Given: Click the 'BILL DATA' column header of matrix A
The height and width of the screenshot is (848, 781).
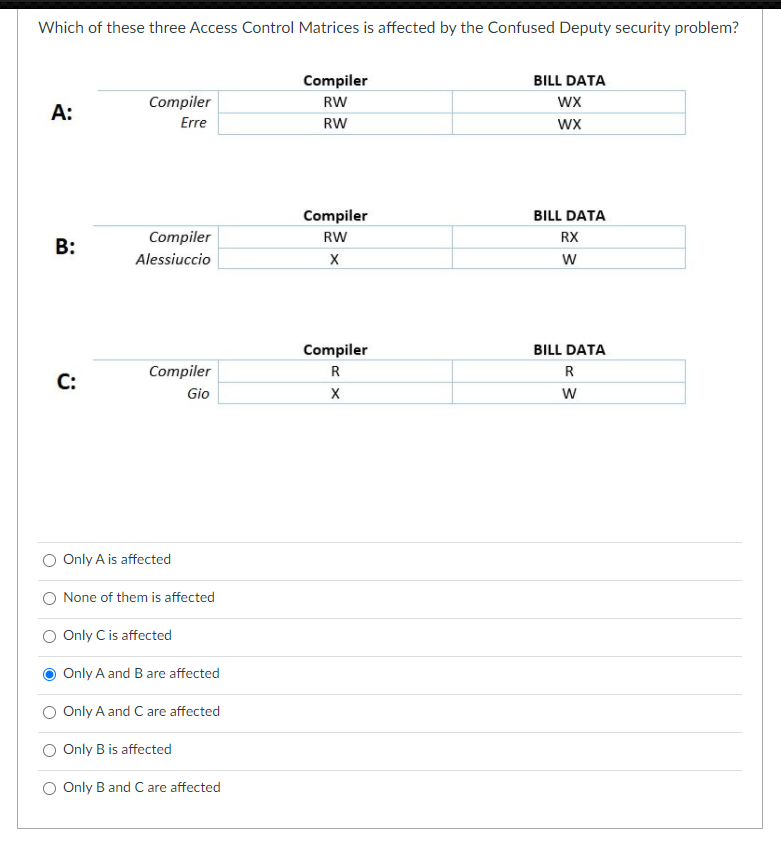Looking at the screenshot, I should click(569, 80).
